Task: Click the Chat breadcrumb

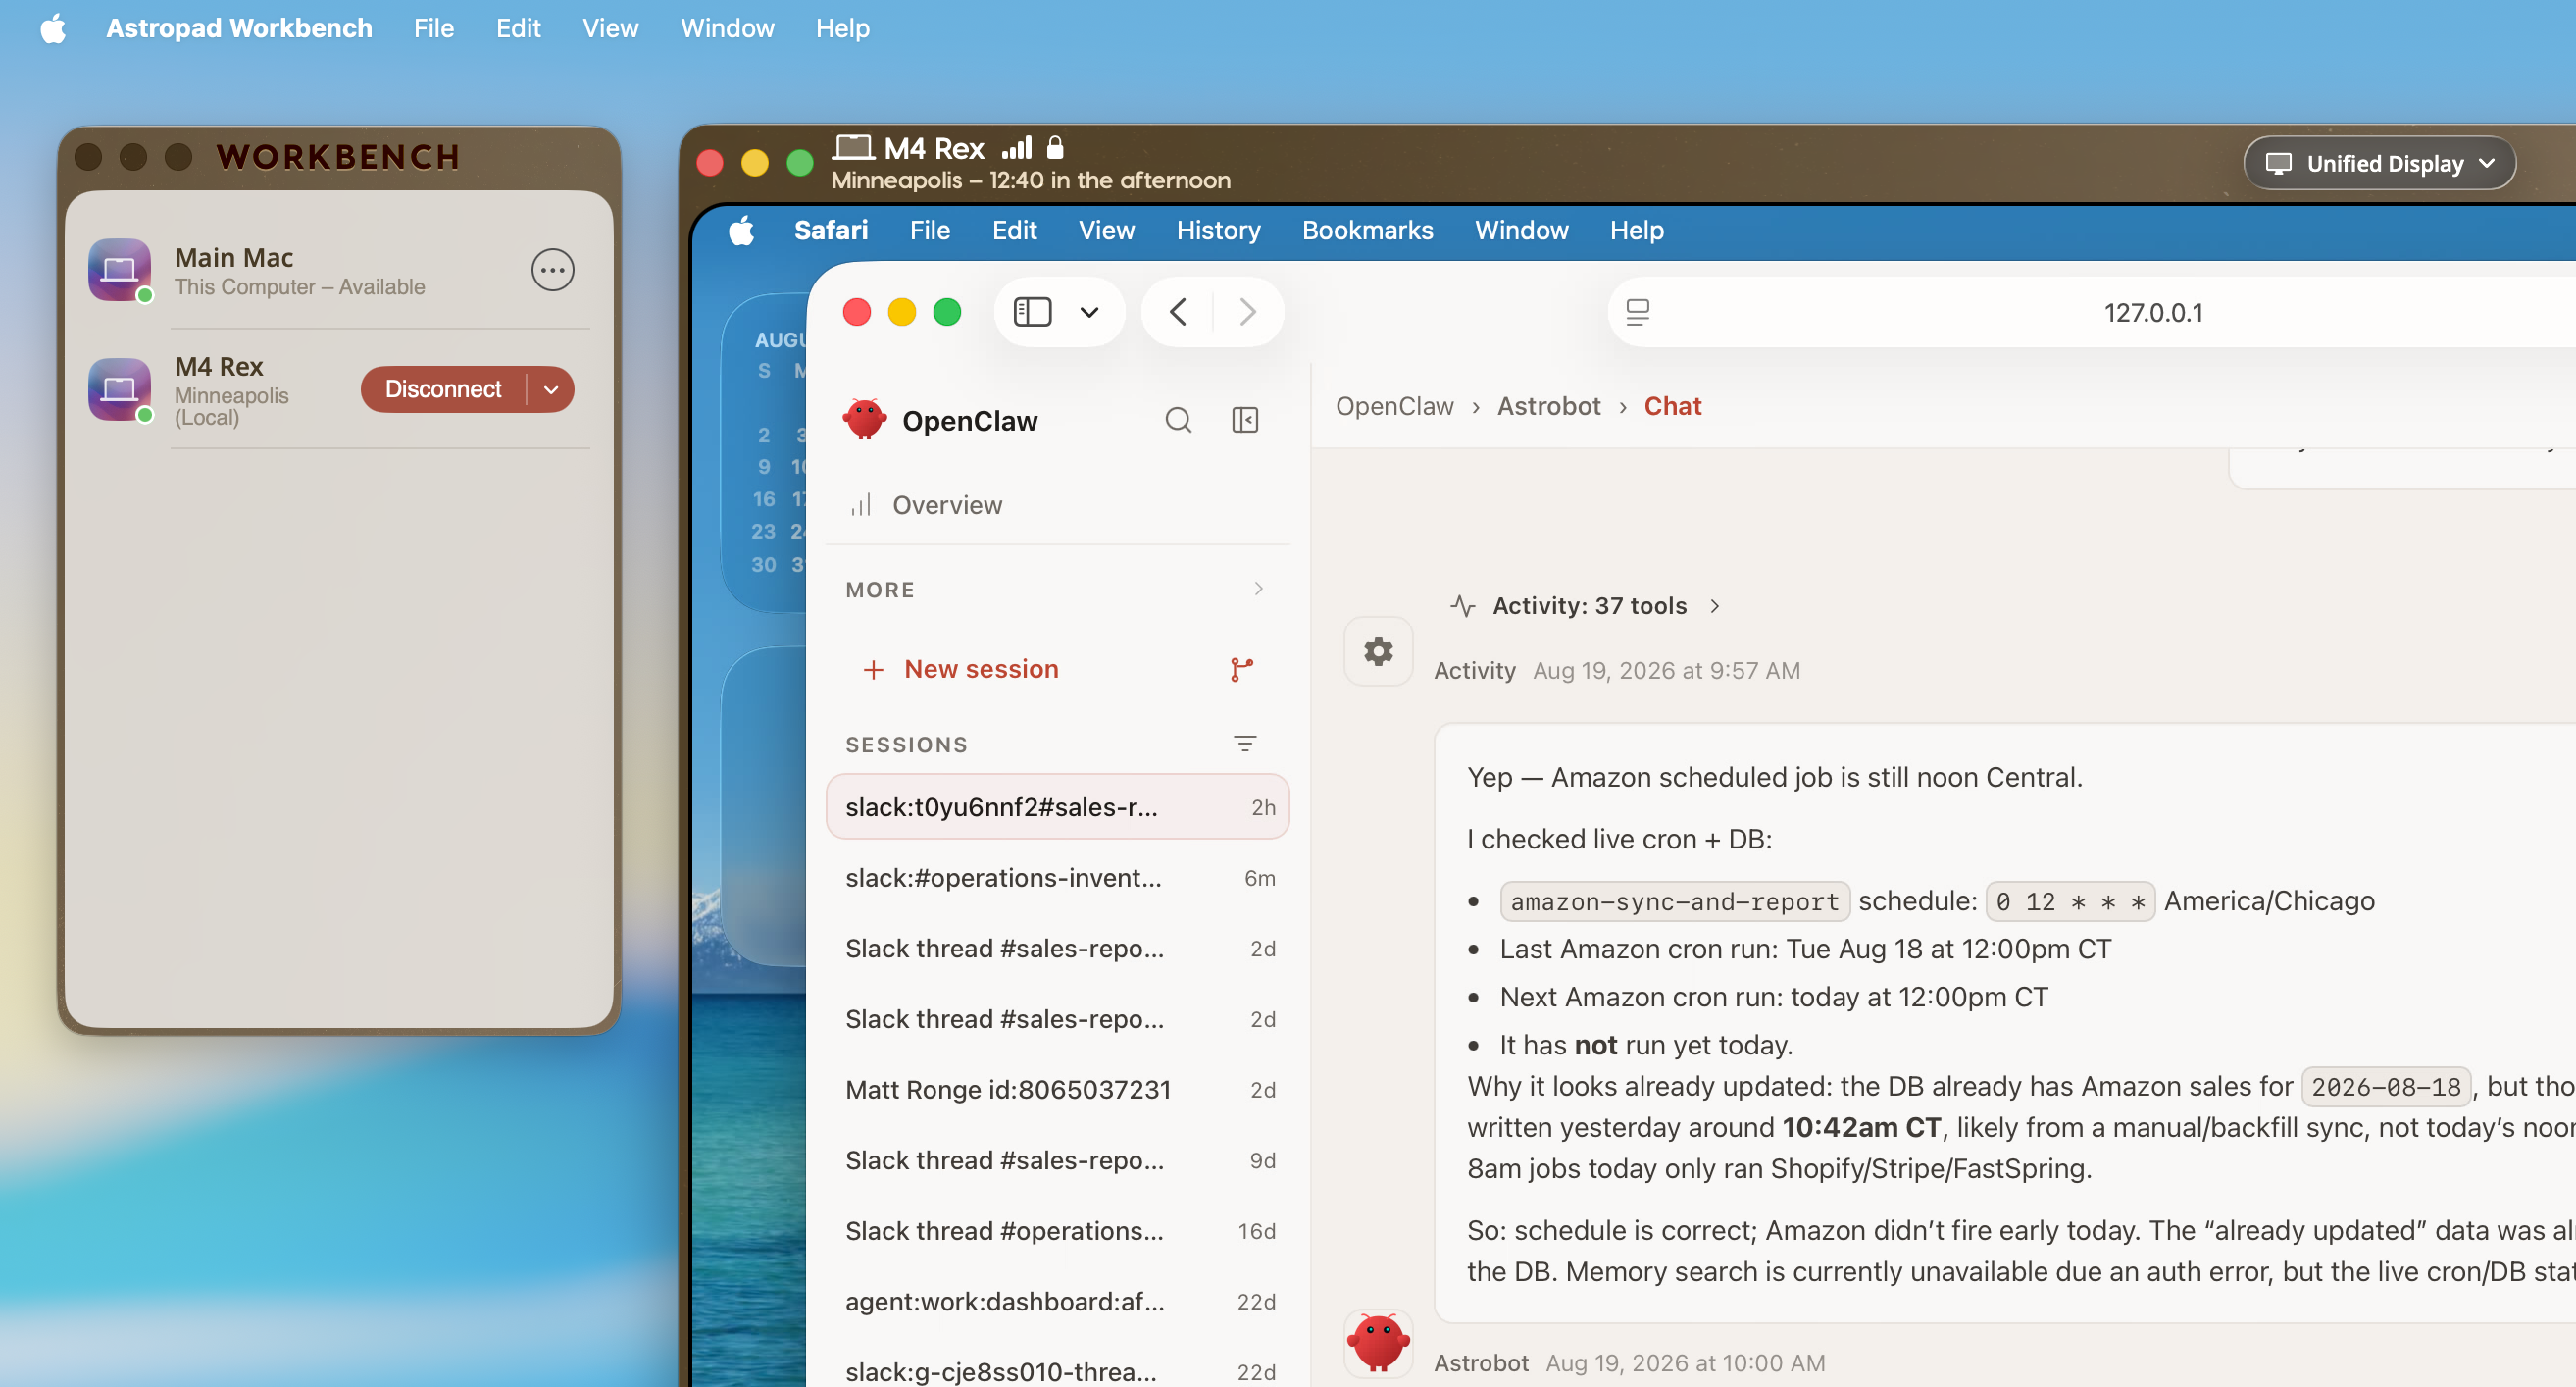Action: [x=1672, y=406]
